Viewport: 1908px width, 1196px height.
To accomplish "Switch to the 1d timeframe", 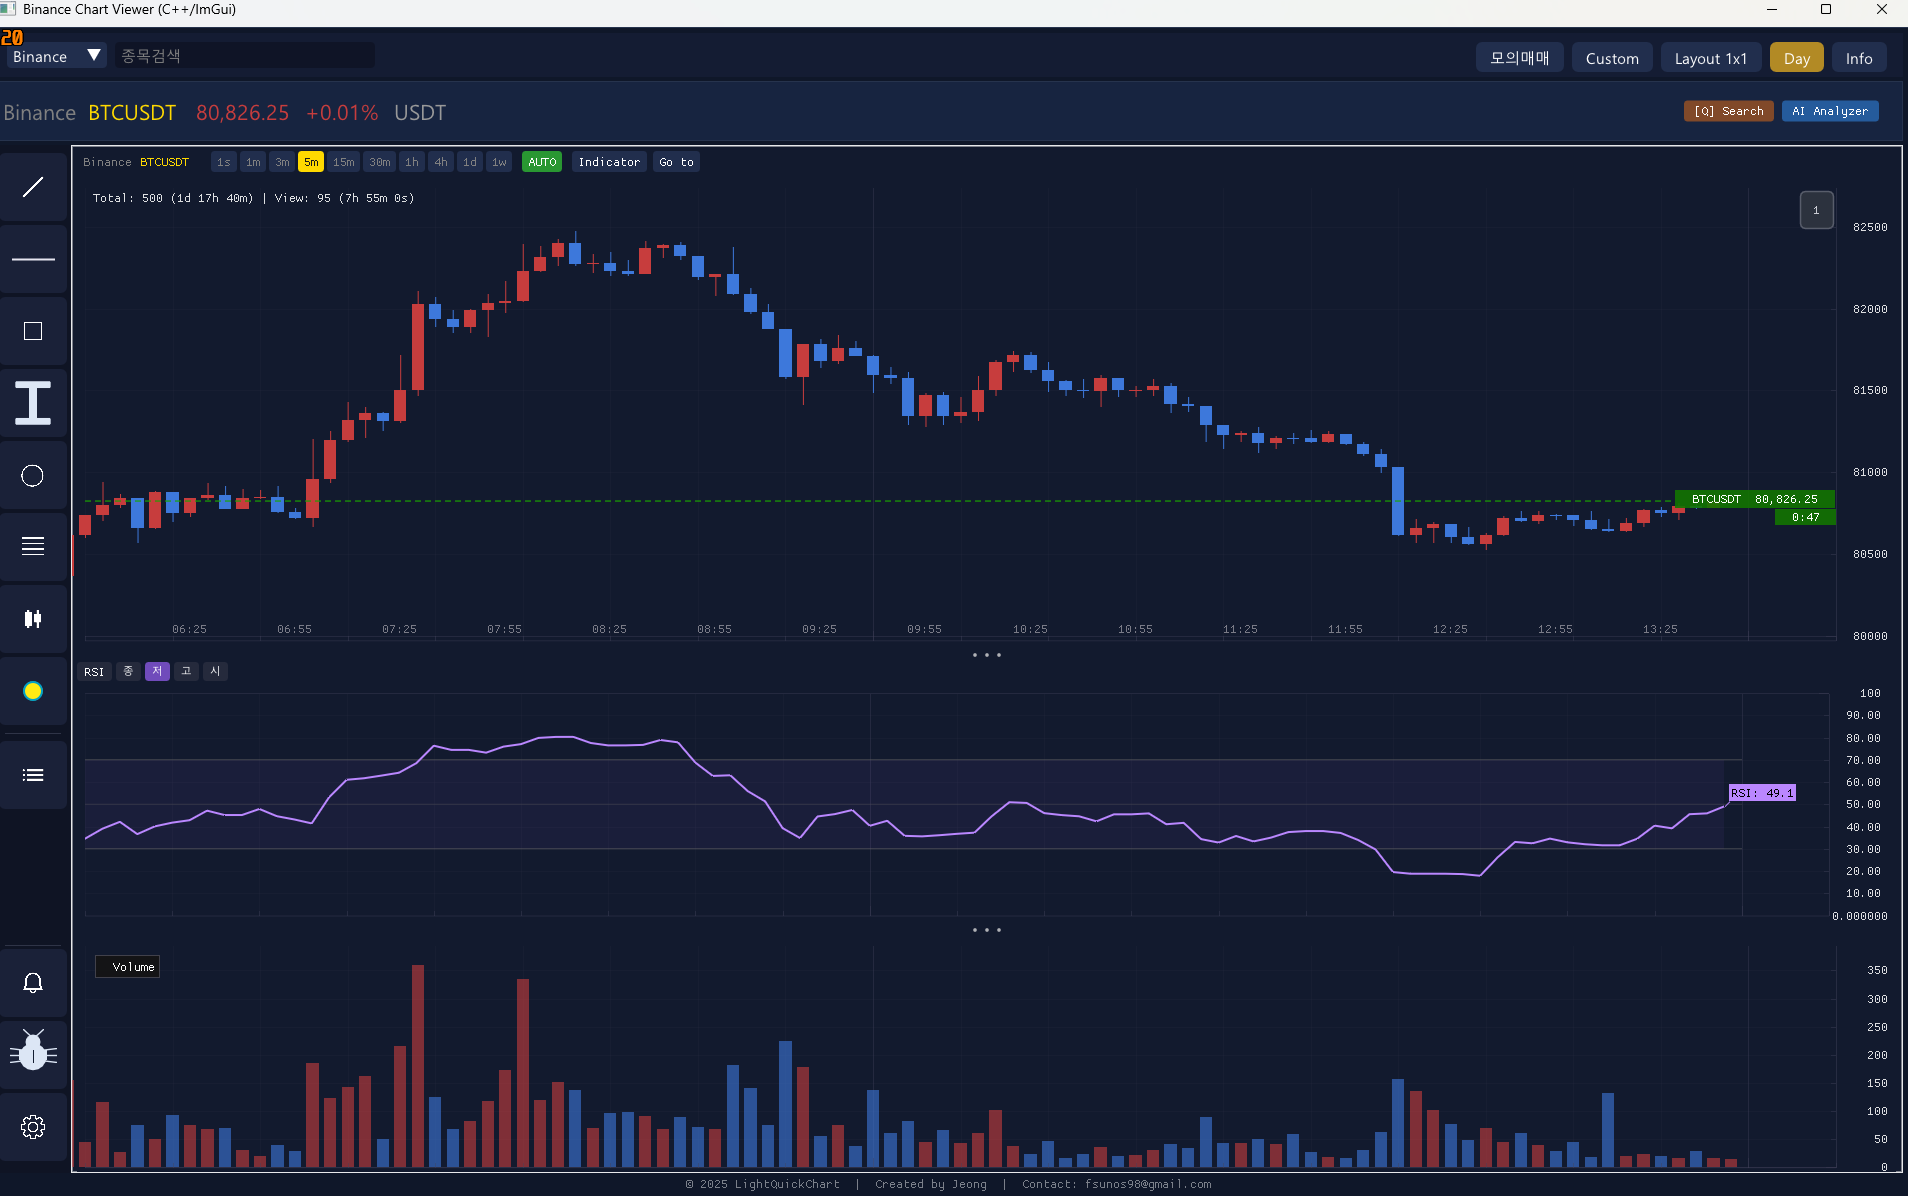I will (x=470, y=162).
